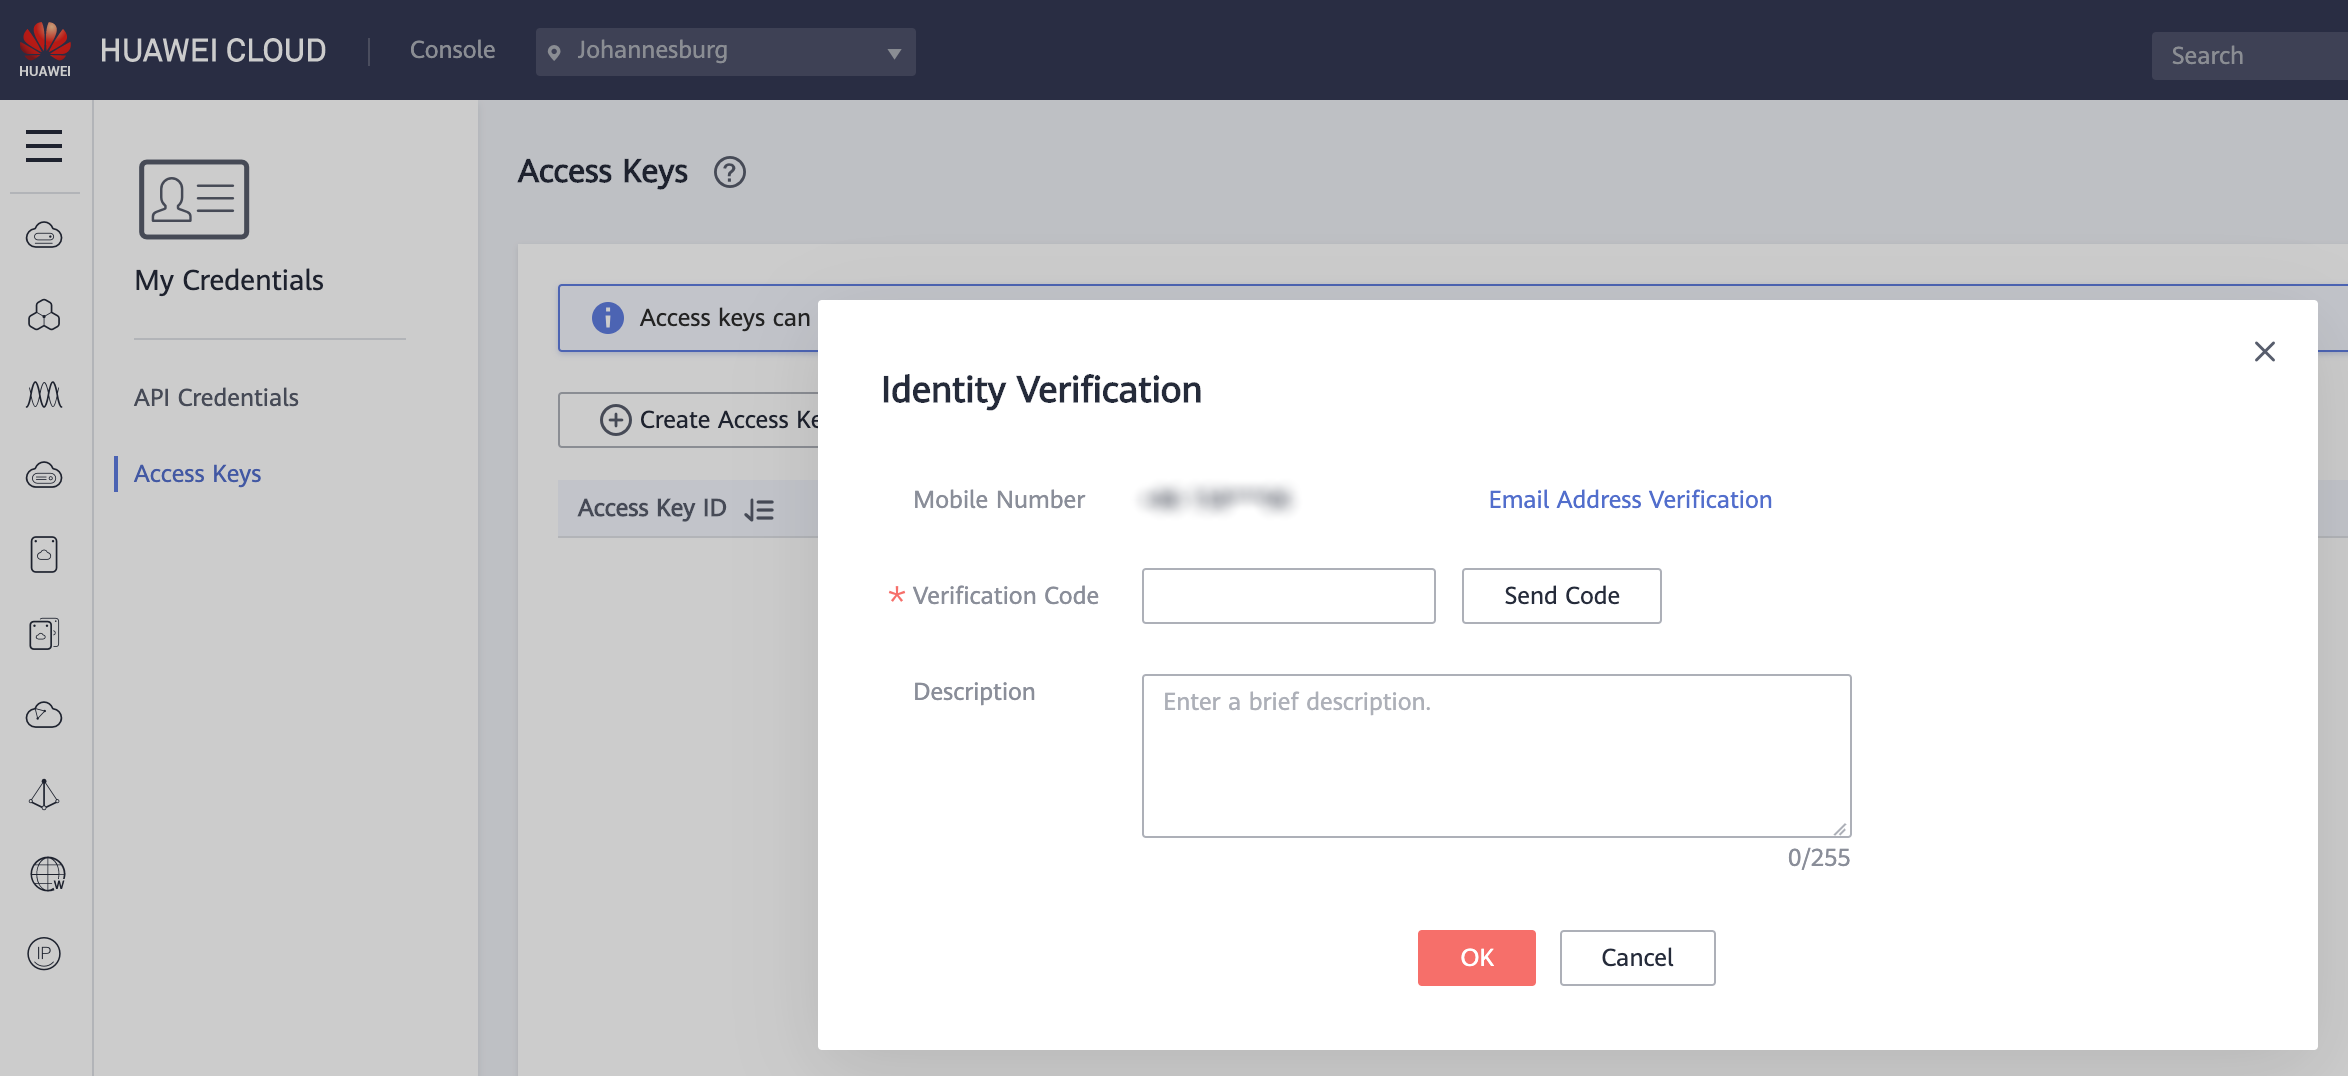Click into the Description text area

point(1496,756)
